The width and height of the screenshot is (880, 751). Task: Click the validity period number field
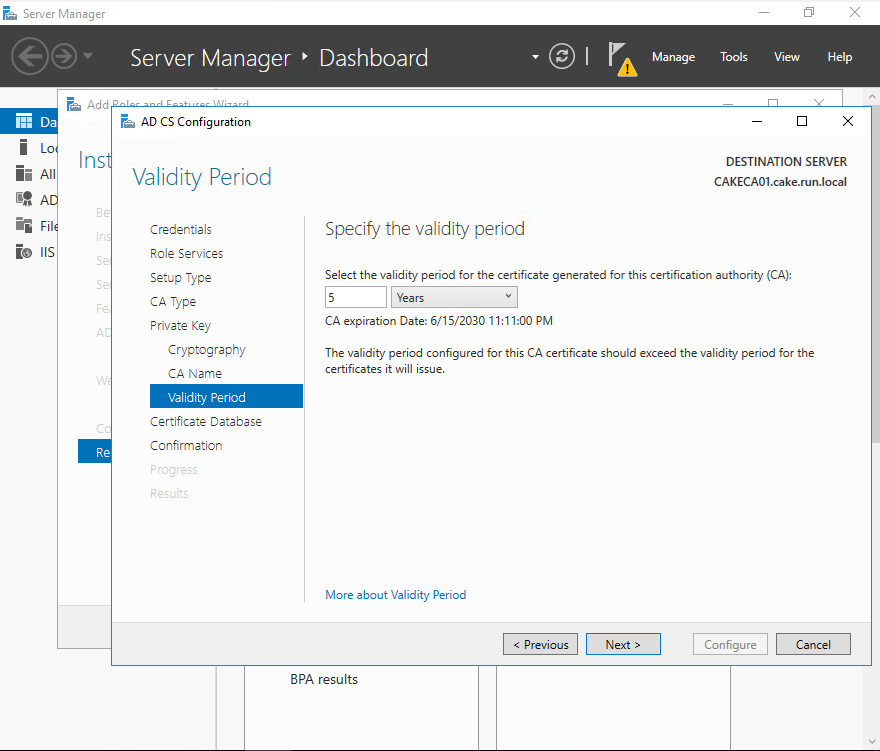click(x=356, y=297)
